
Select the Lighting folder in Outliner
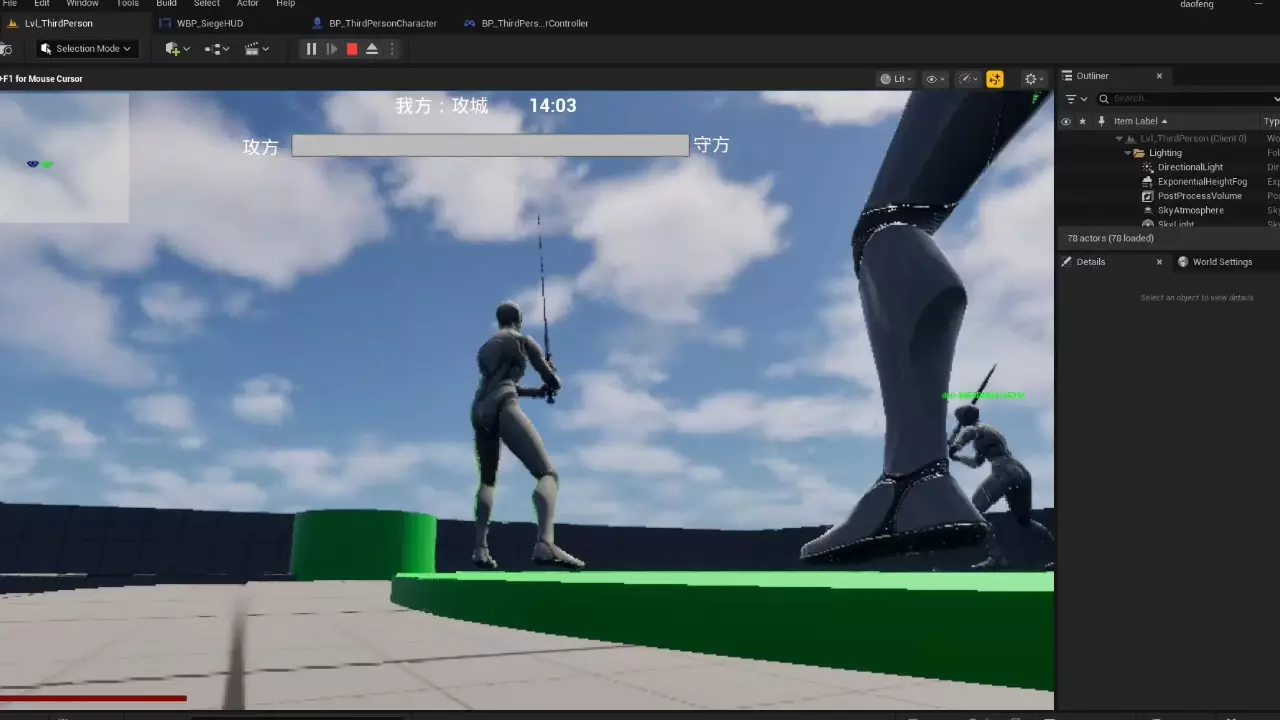[x=1165, y=153]
